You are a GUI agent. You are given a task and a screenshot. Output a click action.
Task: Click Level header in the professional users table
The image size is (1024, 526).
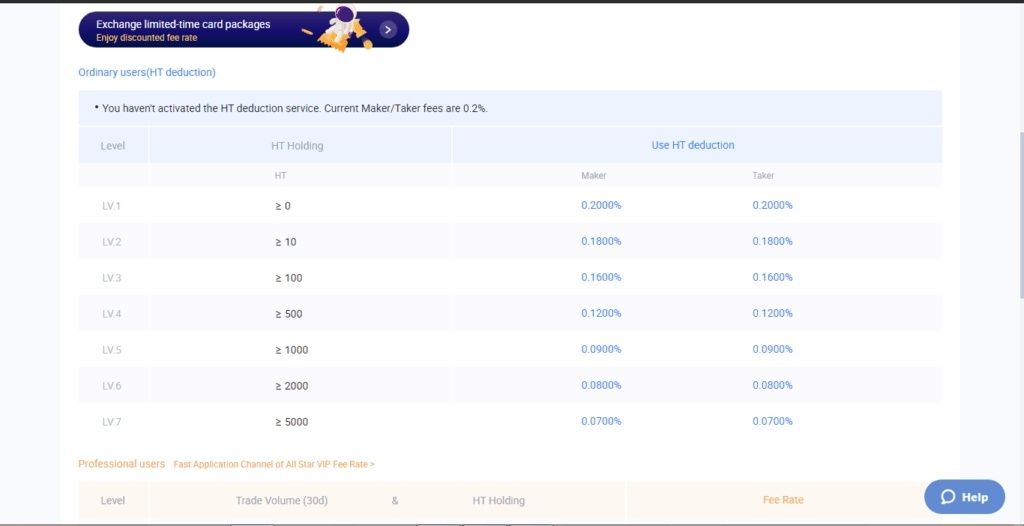point(112,501)
